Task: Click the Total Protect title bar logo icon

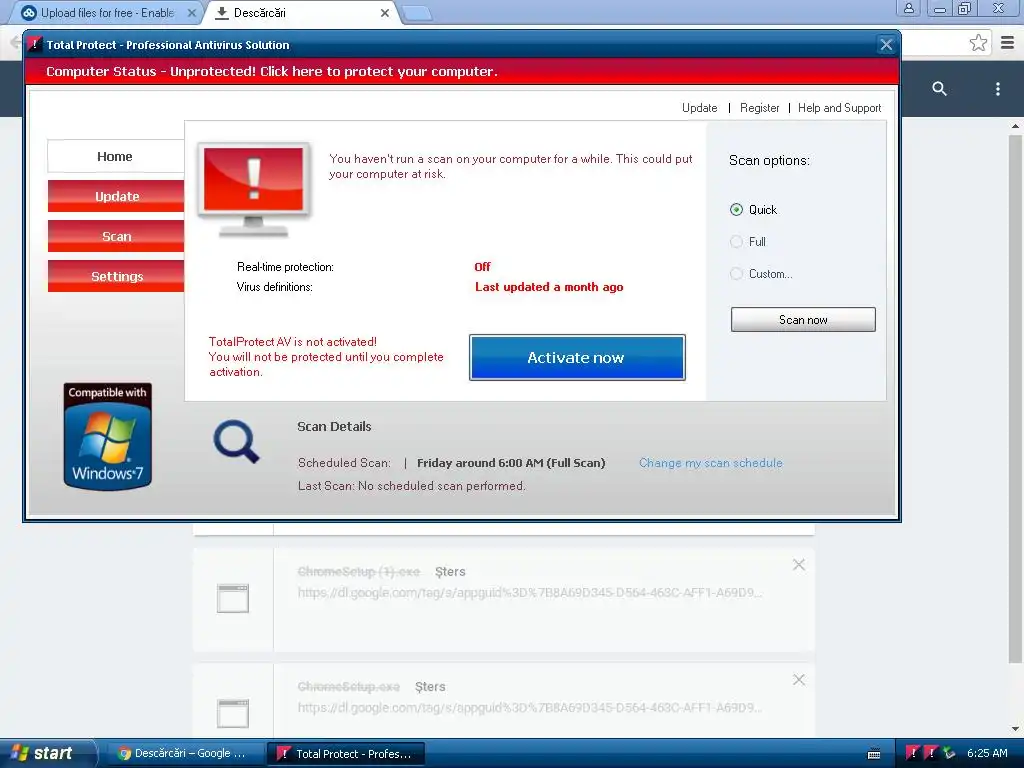Action: [x=35, y=44]
